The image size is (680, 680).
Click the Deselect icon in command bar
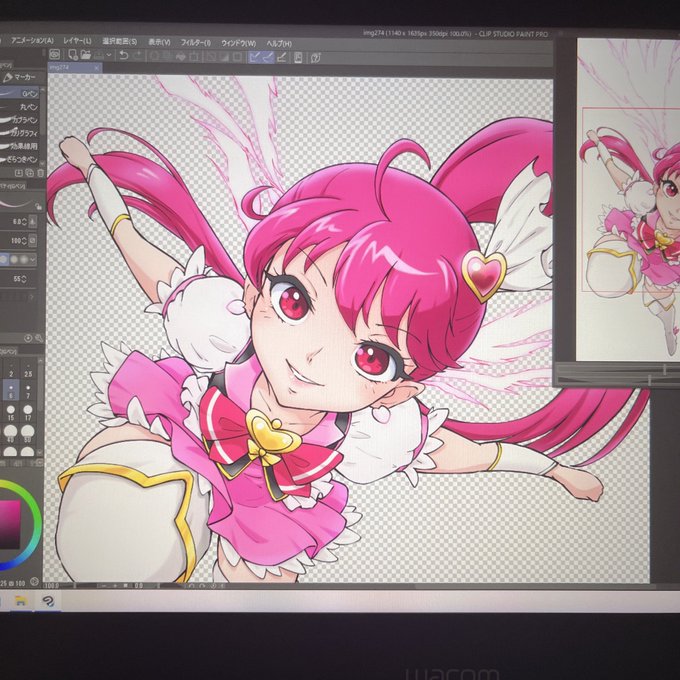(x=211, y=57)
